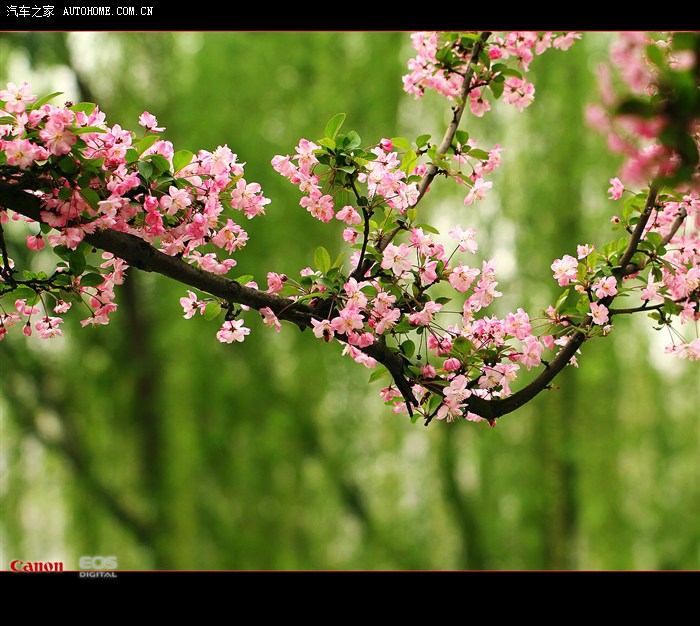This screenshot has height=626, width=700.
Task: Click the red Canon logo
Action: [x=37, y=566]
